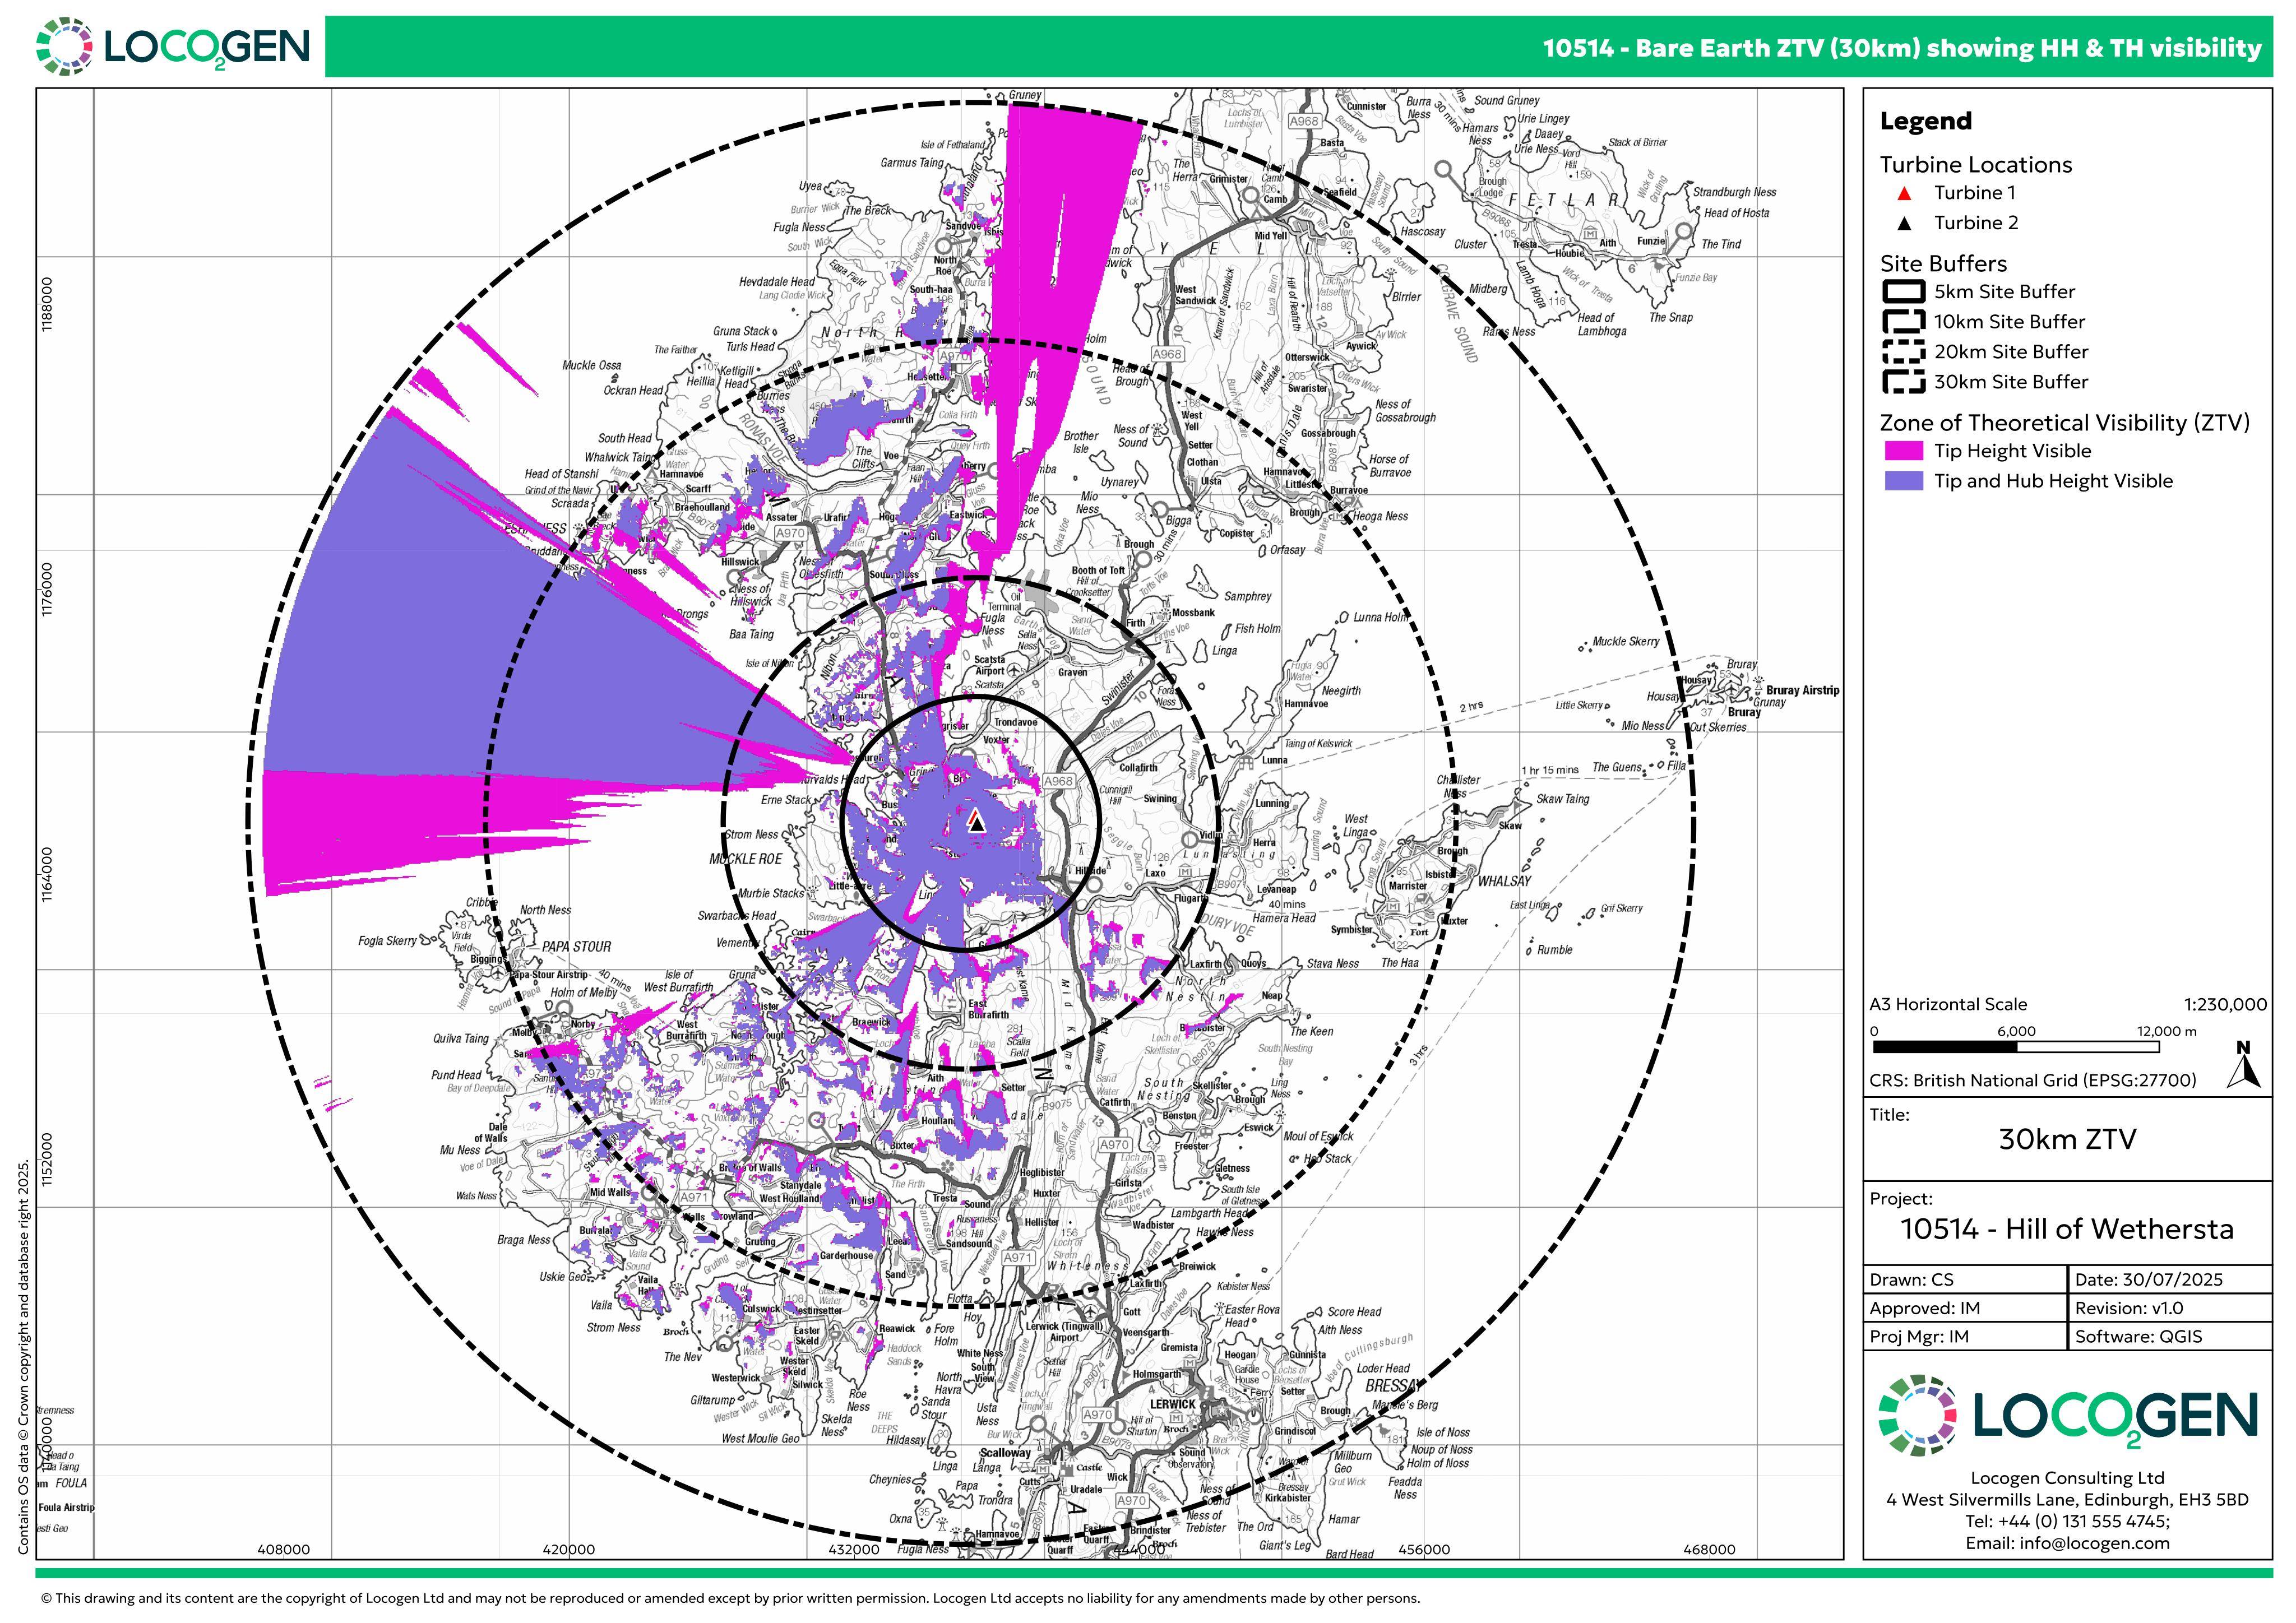The width and height of the screenshot is (2296, 1623).
Task: Click the 10km Site Buffer legend symbol
Action: [x=1904, y=322]
